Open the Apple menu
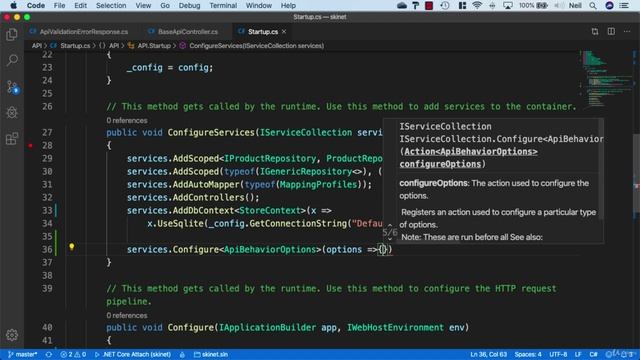640x360 pixels. pos(13,5)
